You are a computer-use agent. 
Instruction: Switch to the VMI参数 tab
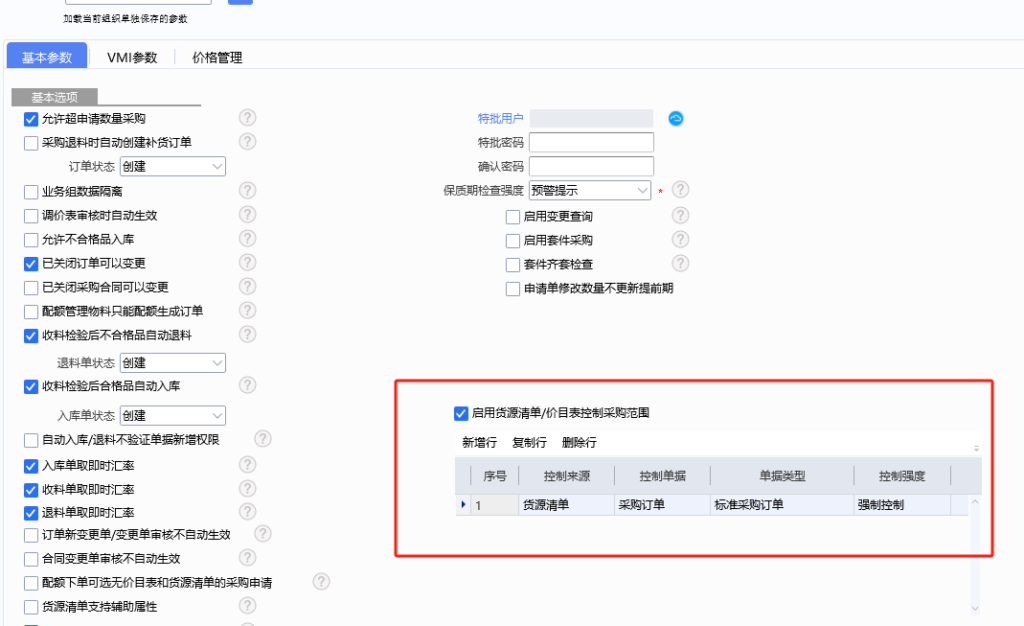click(132, 57)
